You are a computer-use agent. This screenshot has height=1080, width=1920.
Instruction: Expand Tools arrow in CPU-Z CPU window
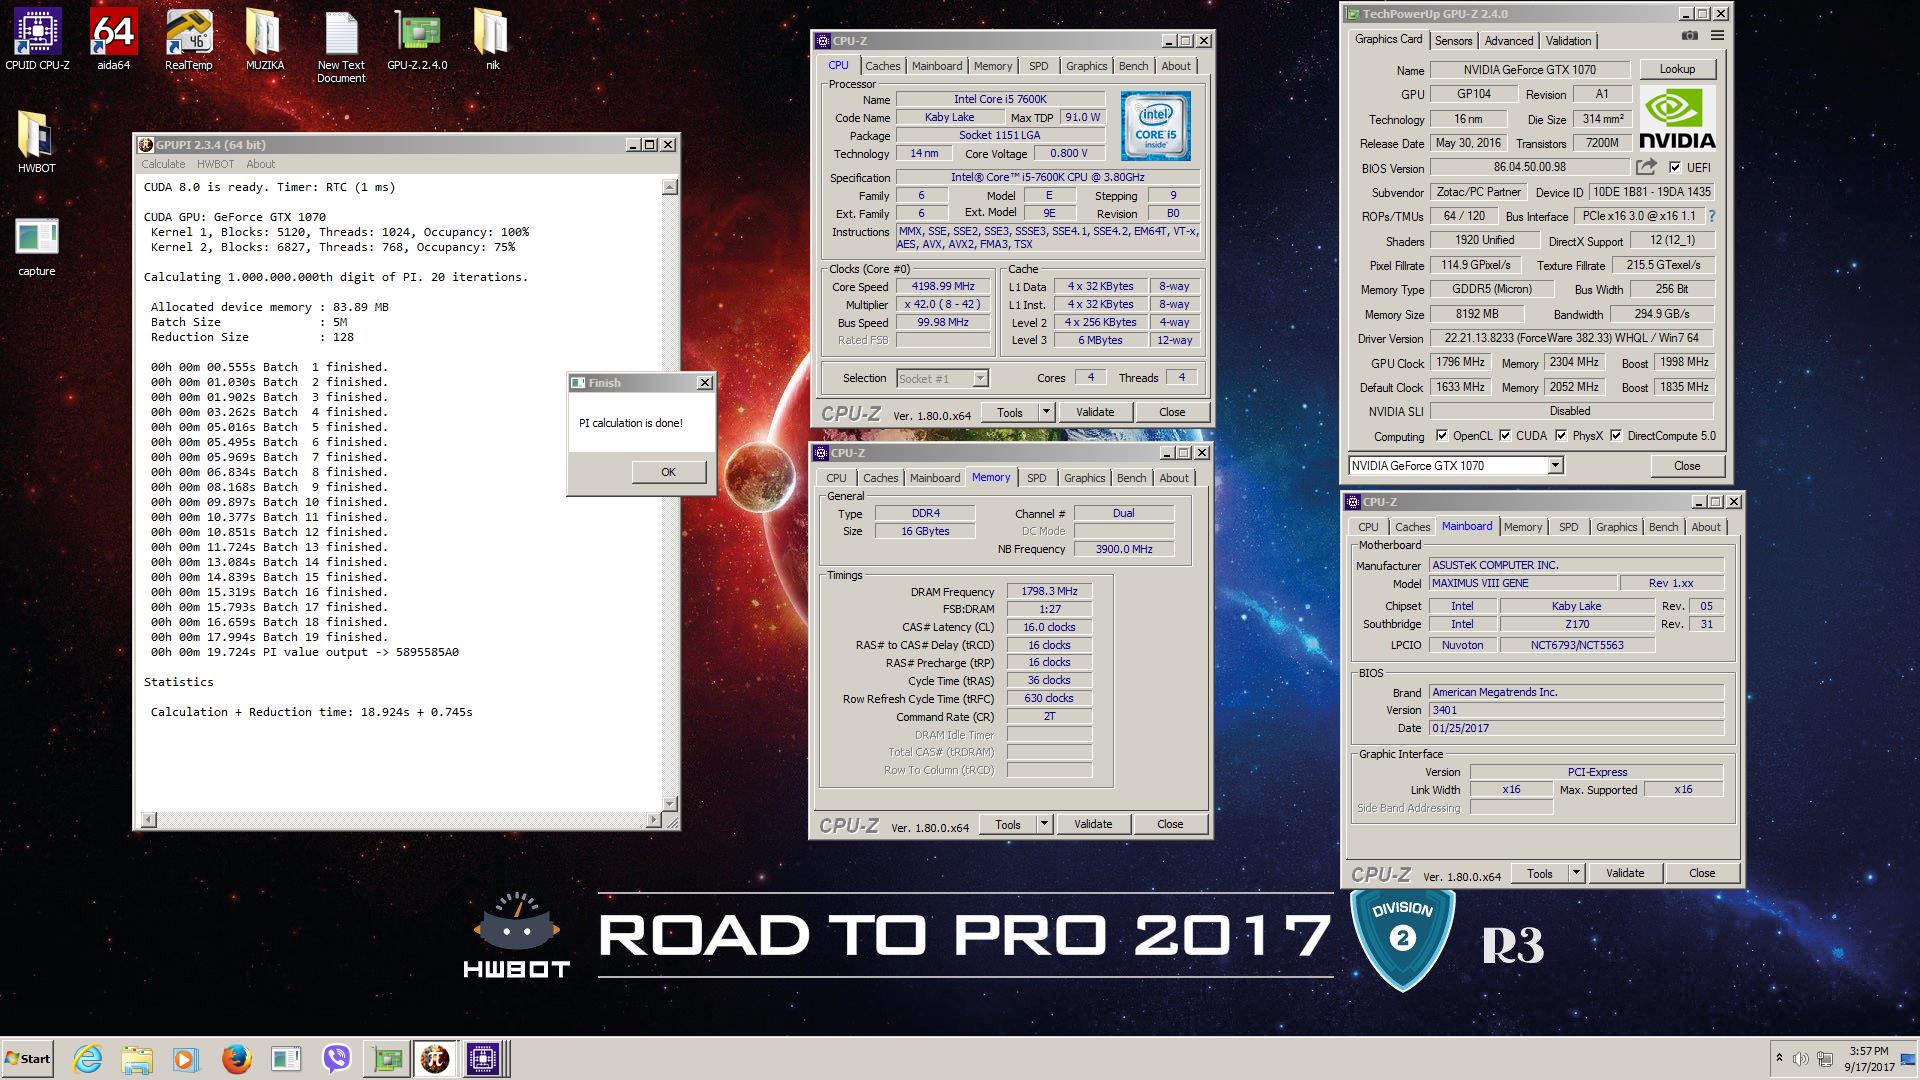1046,412
